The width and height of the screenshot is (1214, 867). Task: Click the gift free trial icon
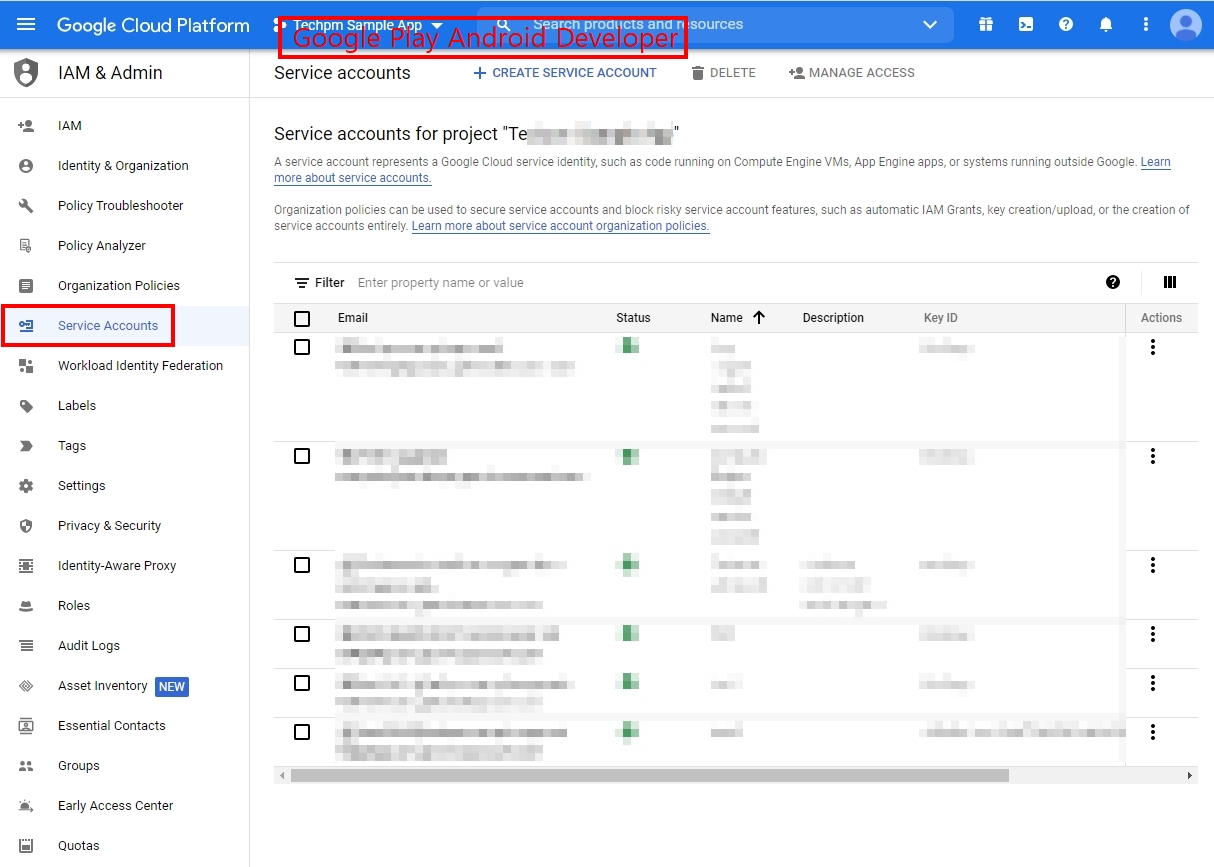pos(986,24)
